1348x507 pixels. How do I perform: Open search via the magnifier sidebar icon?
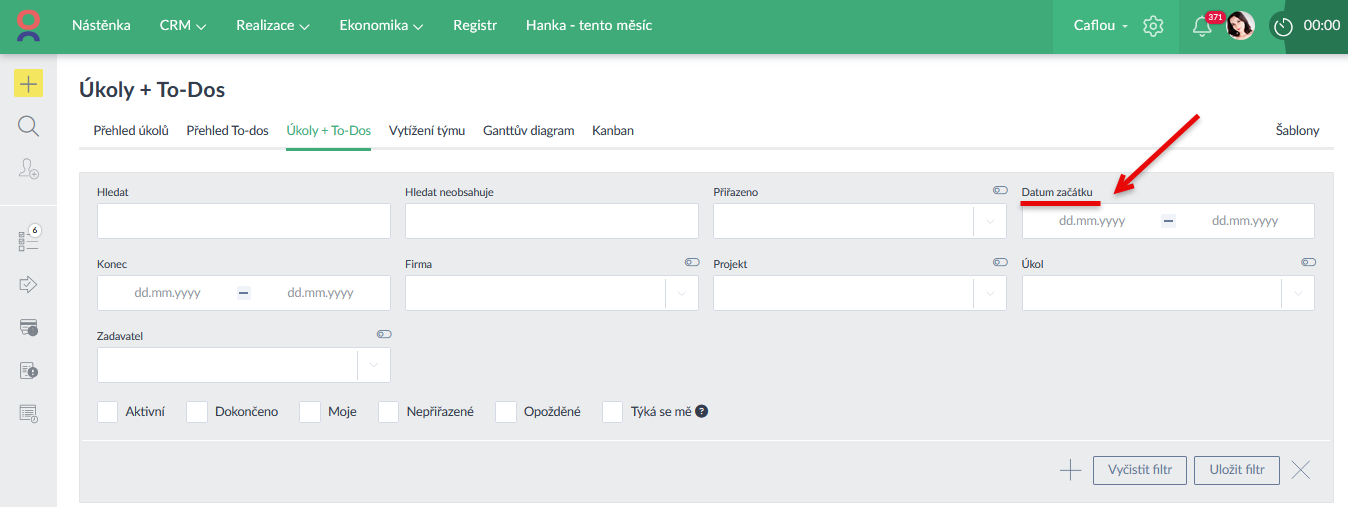tap(28, 126)
